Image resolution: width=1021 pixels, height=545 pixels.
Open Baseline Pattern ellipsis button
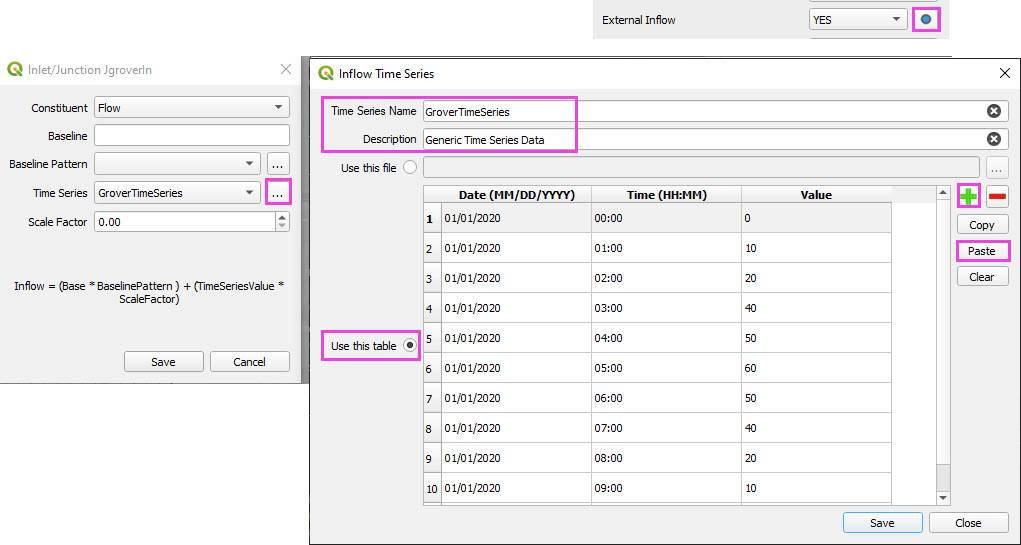coord(278,164)
